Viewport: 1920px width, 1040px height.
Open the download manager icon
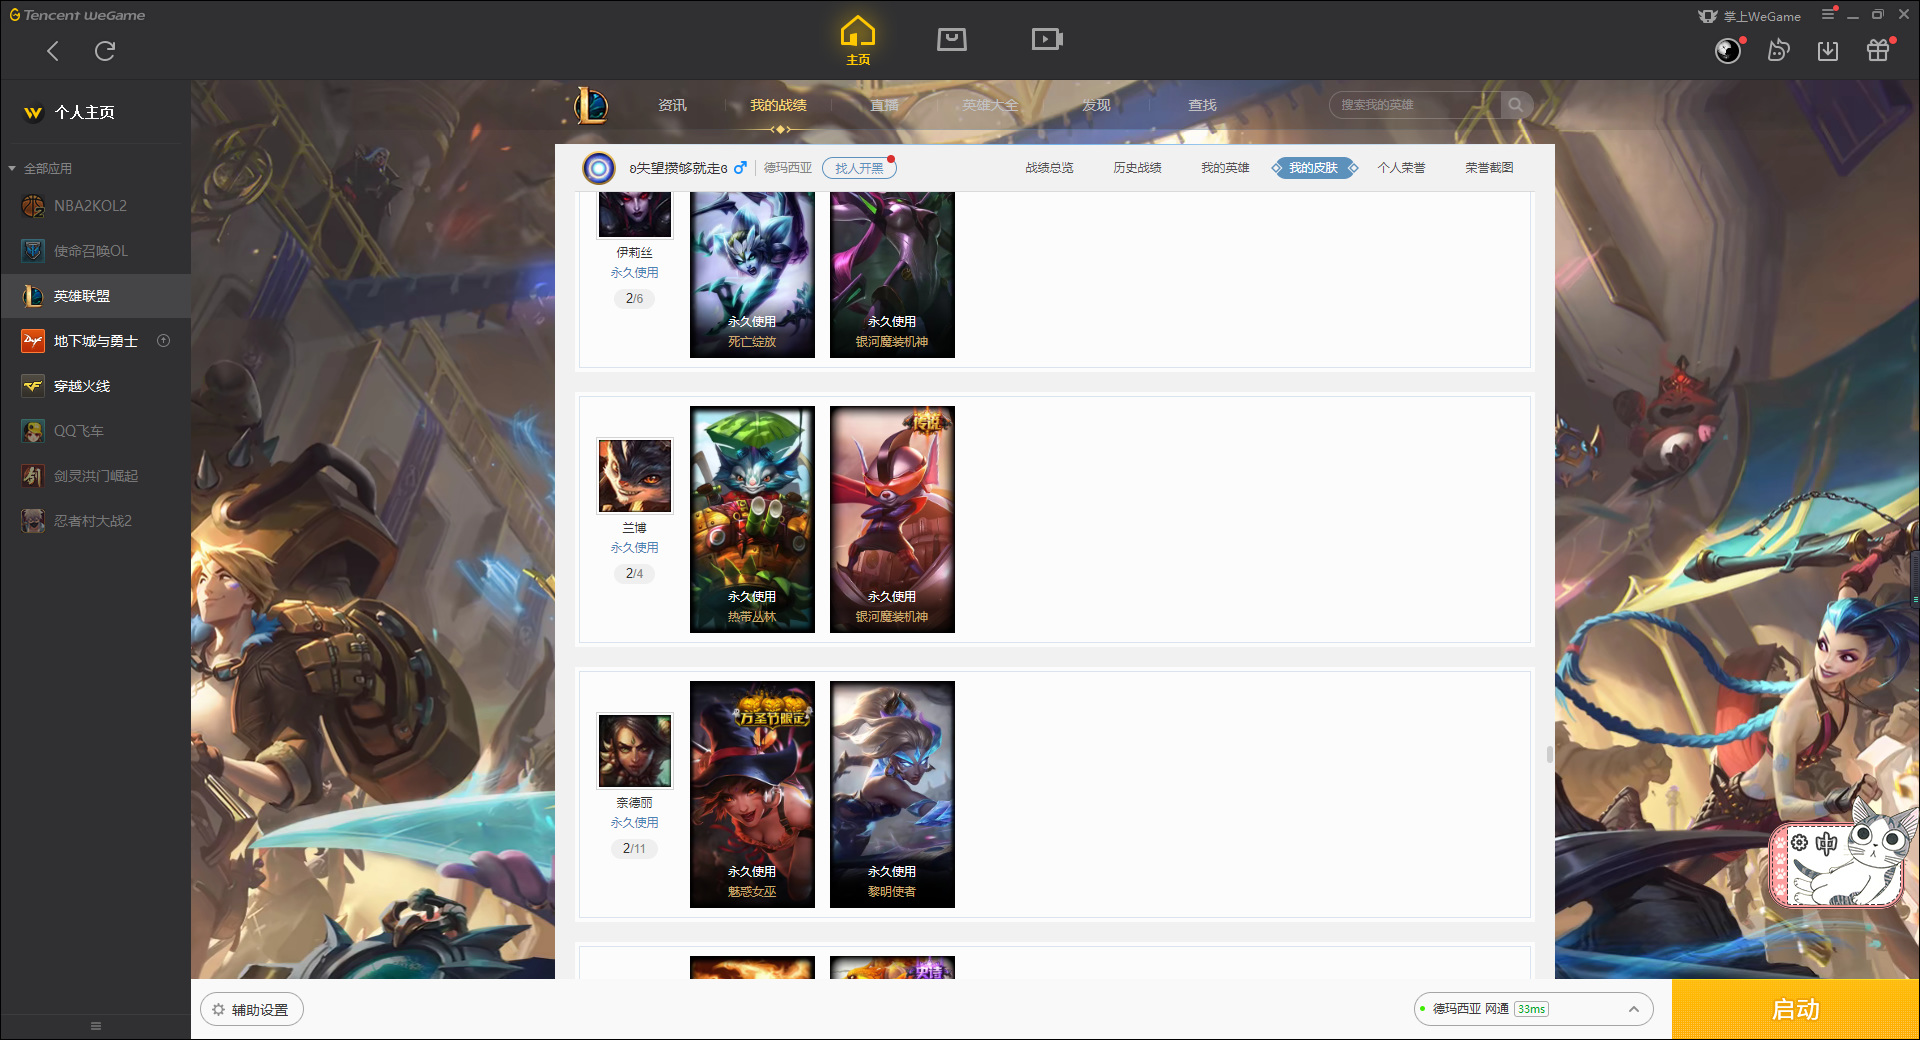coord(1828,51)
